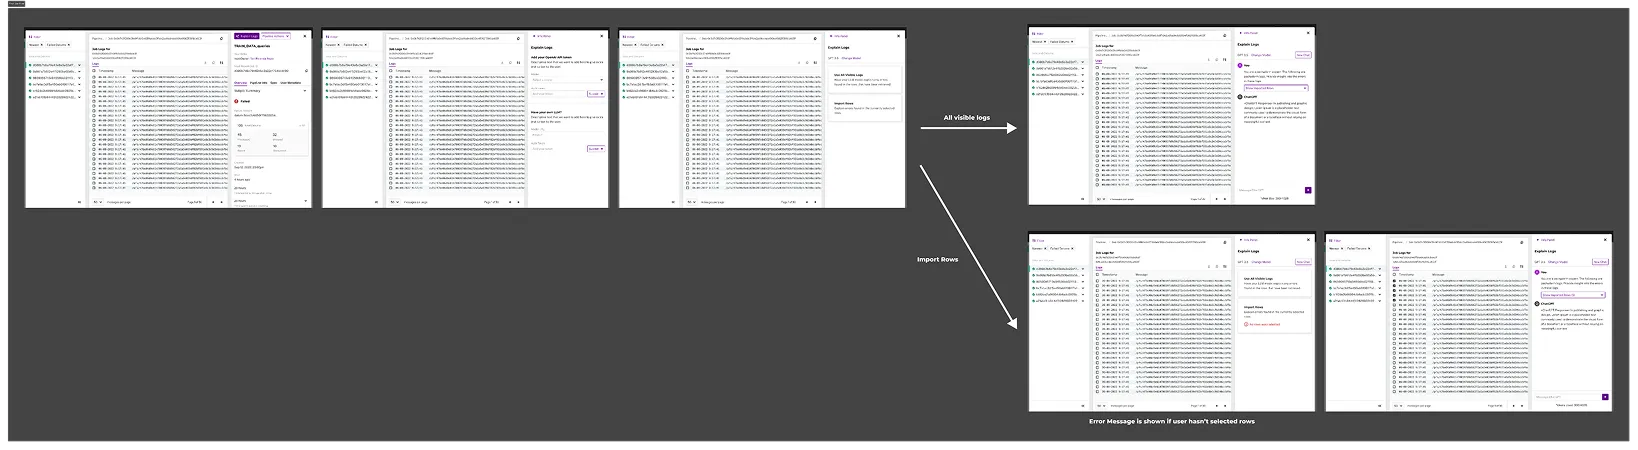
Task: Click Change Model link in third top frame
Action: pos(851,58)
